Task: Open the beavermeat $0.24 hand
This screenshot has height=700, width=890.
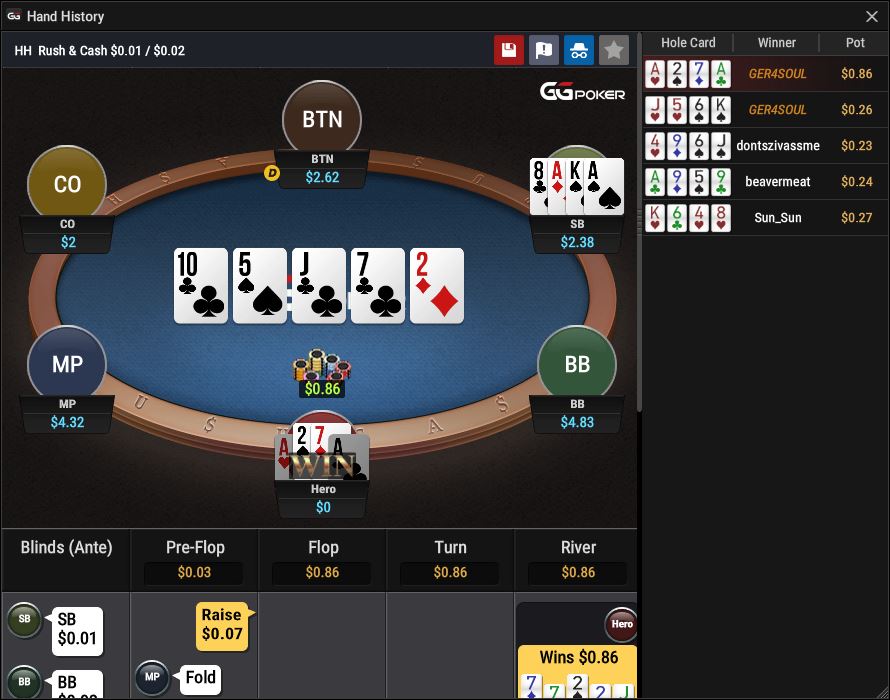Action: click(x=766, y=182)
